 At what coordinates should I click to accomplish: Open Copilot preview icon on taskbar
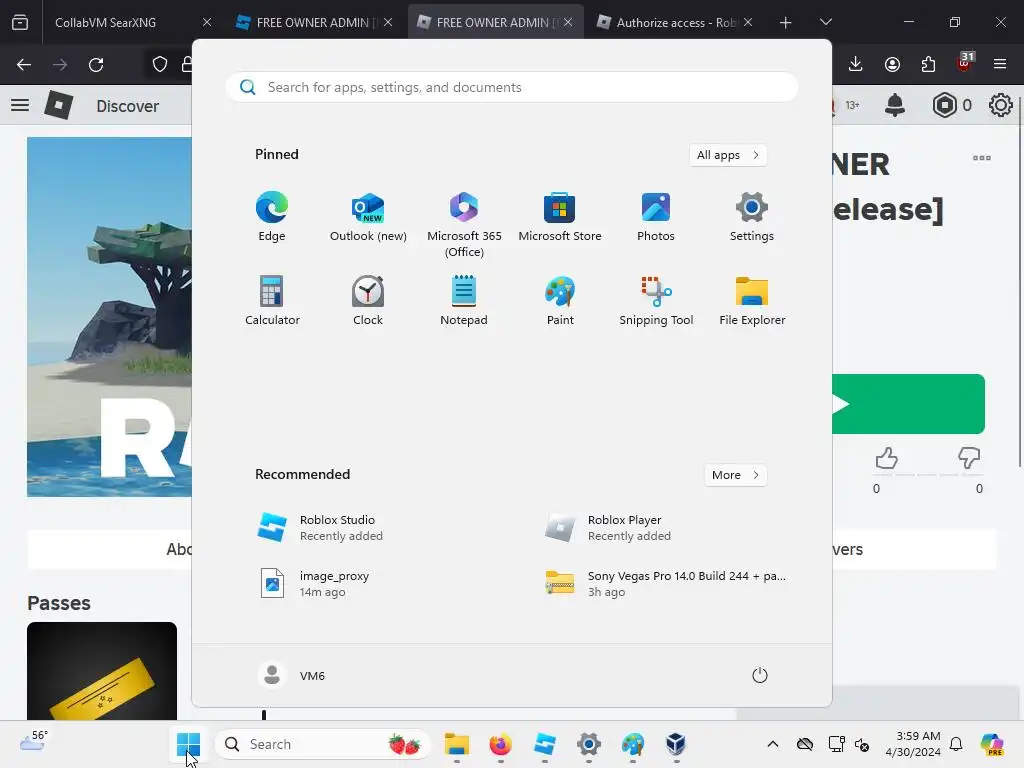click(x=992, y=744)
